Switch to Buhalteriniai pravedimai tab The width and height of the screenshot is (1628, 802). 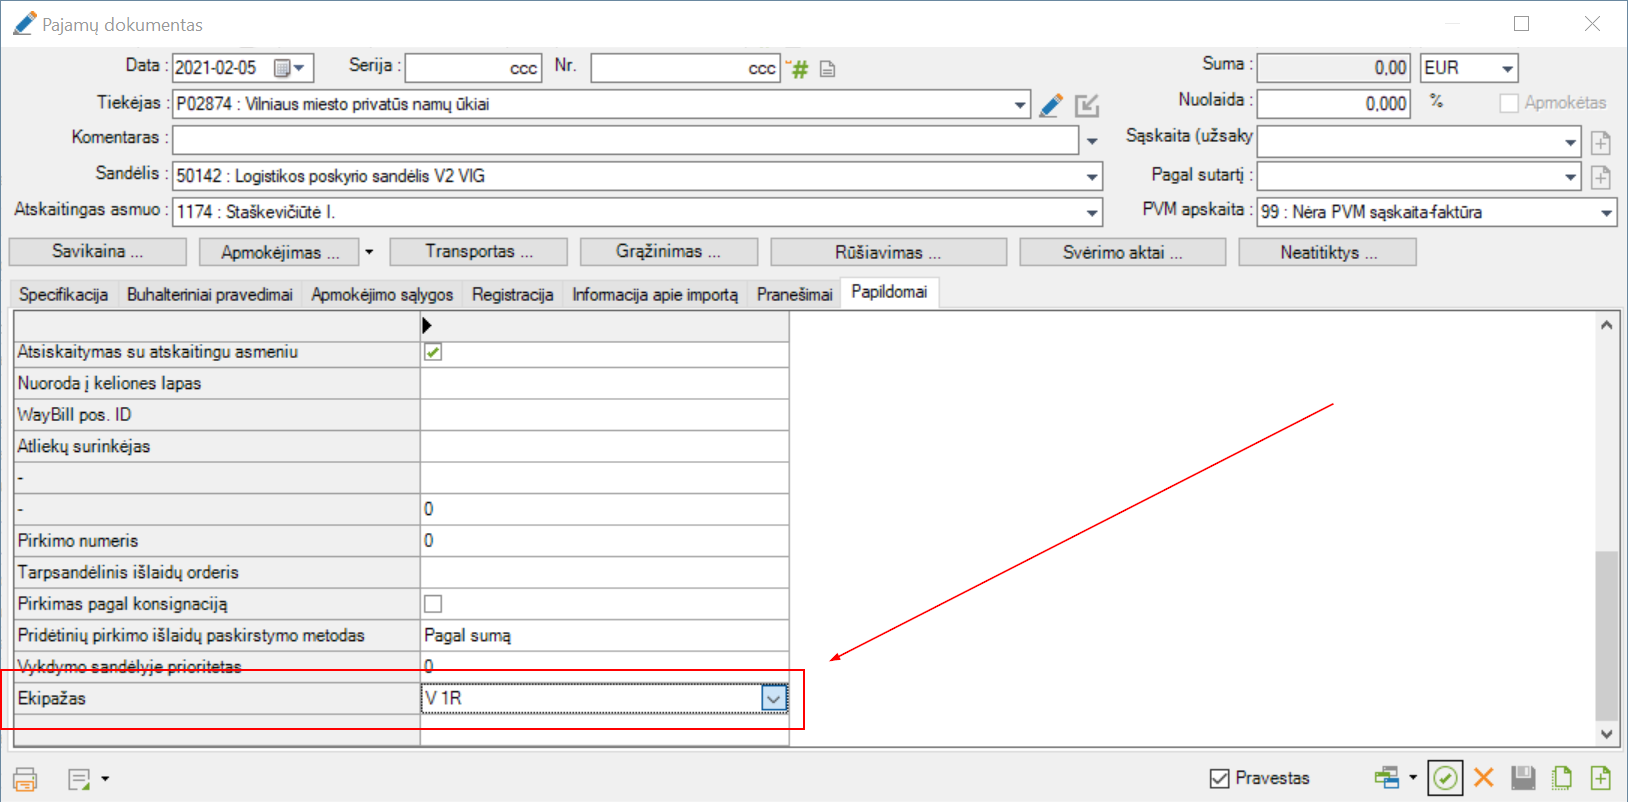pyautogui.click(x=210, y=294)
